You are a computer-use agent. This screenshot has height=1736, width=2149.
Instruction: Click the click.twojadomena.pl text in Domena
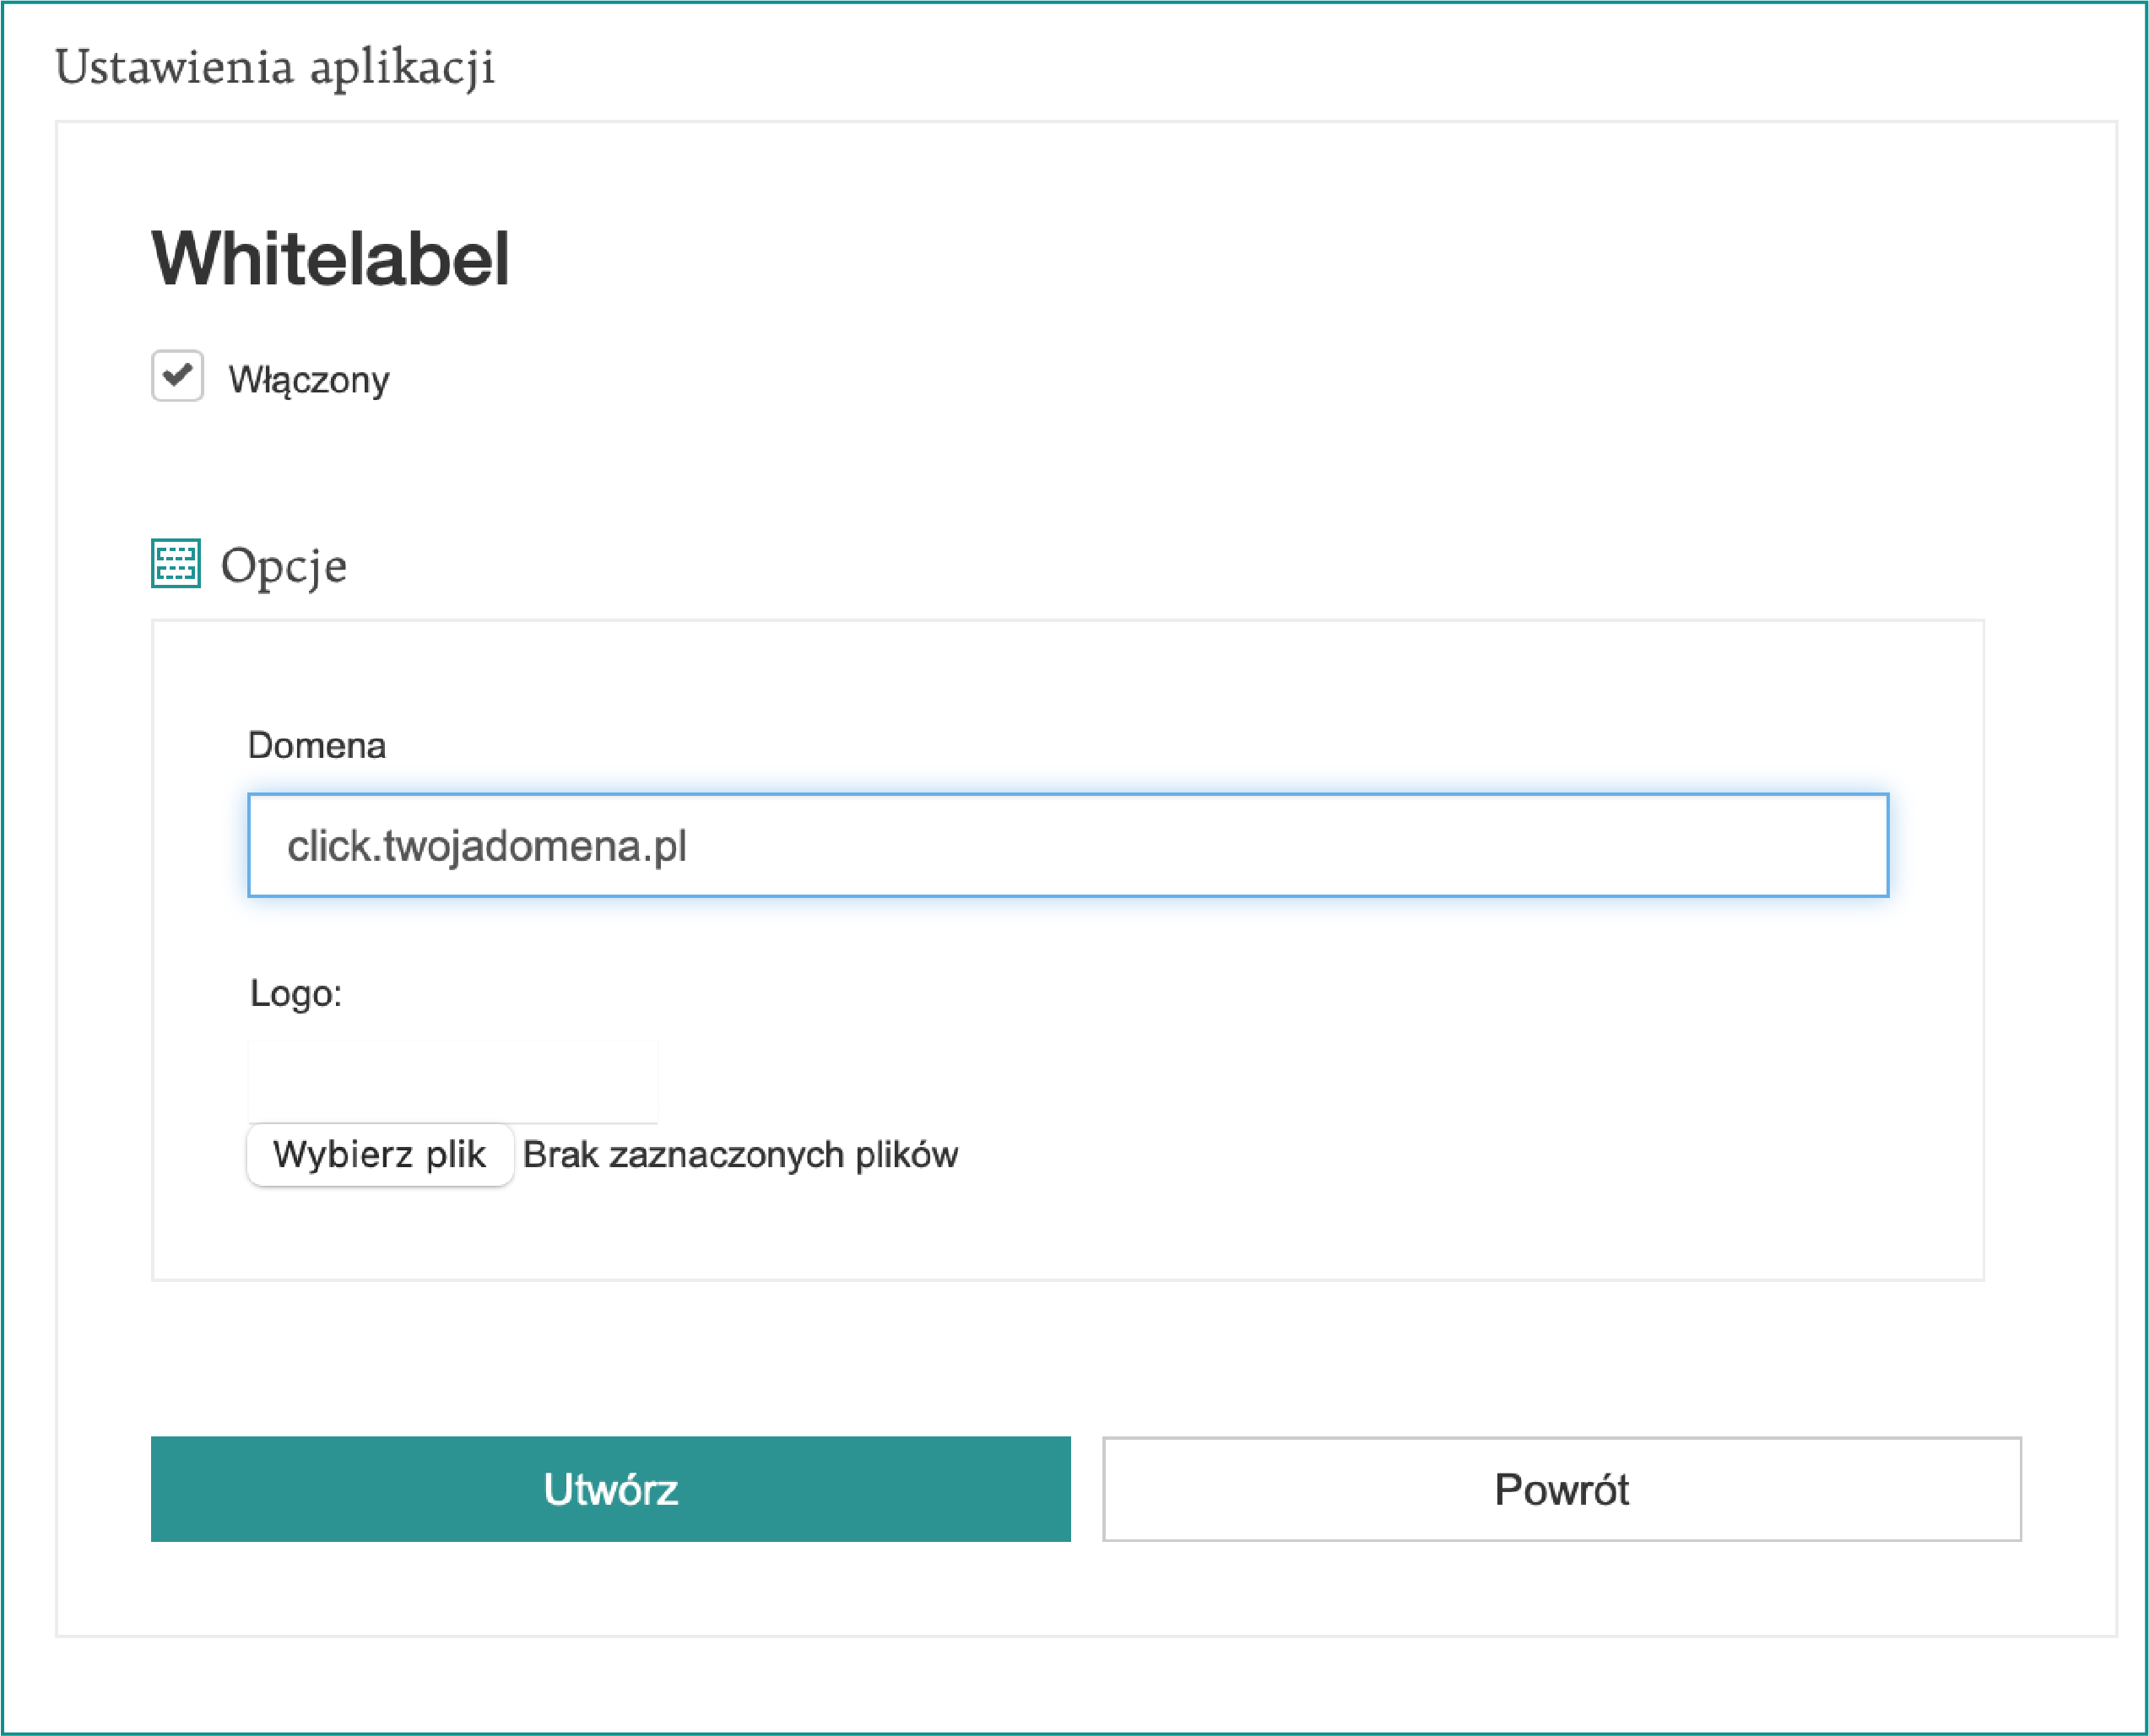click(487, 846)
